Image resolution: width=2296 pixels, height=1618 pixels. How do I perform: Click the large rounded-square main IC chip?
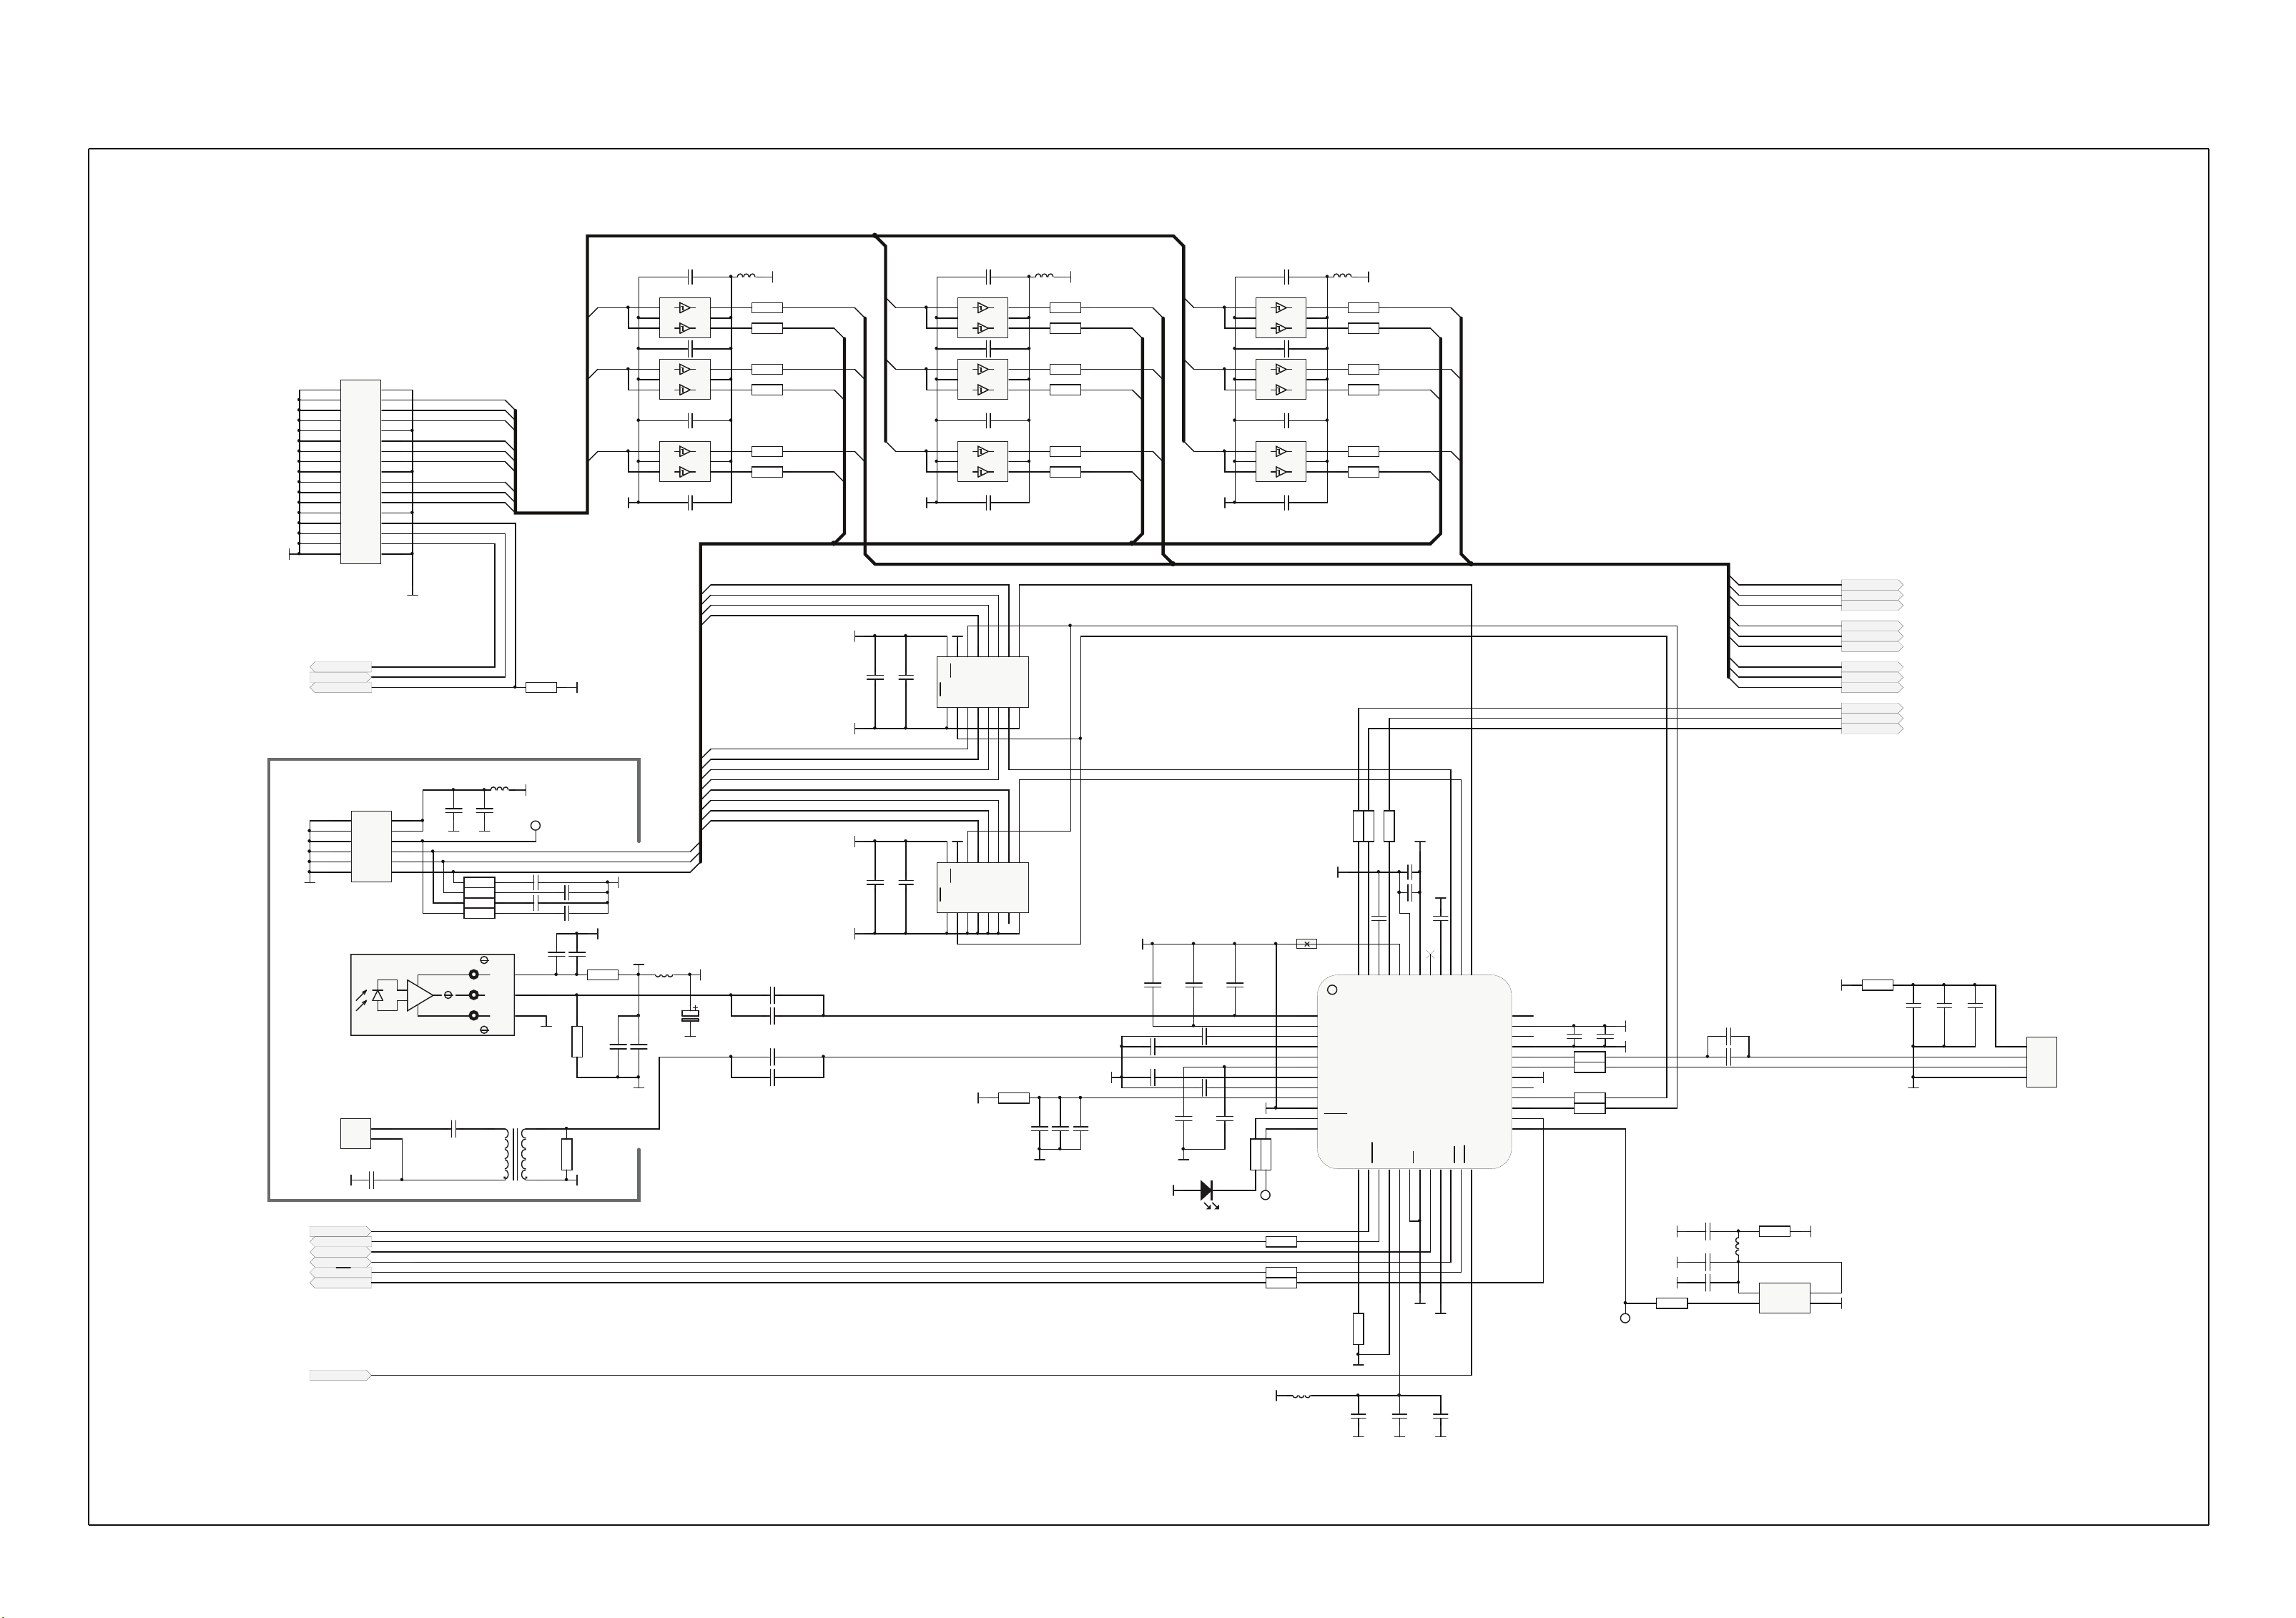coord(1413,1071)
